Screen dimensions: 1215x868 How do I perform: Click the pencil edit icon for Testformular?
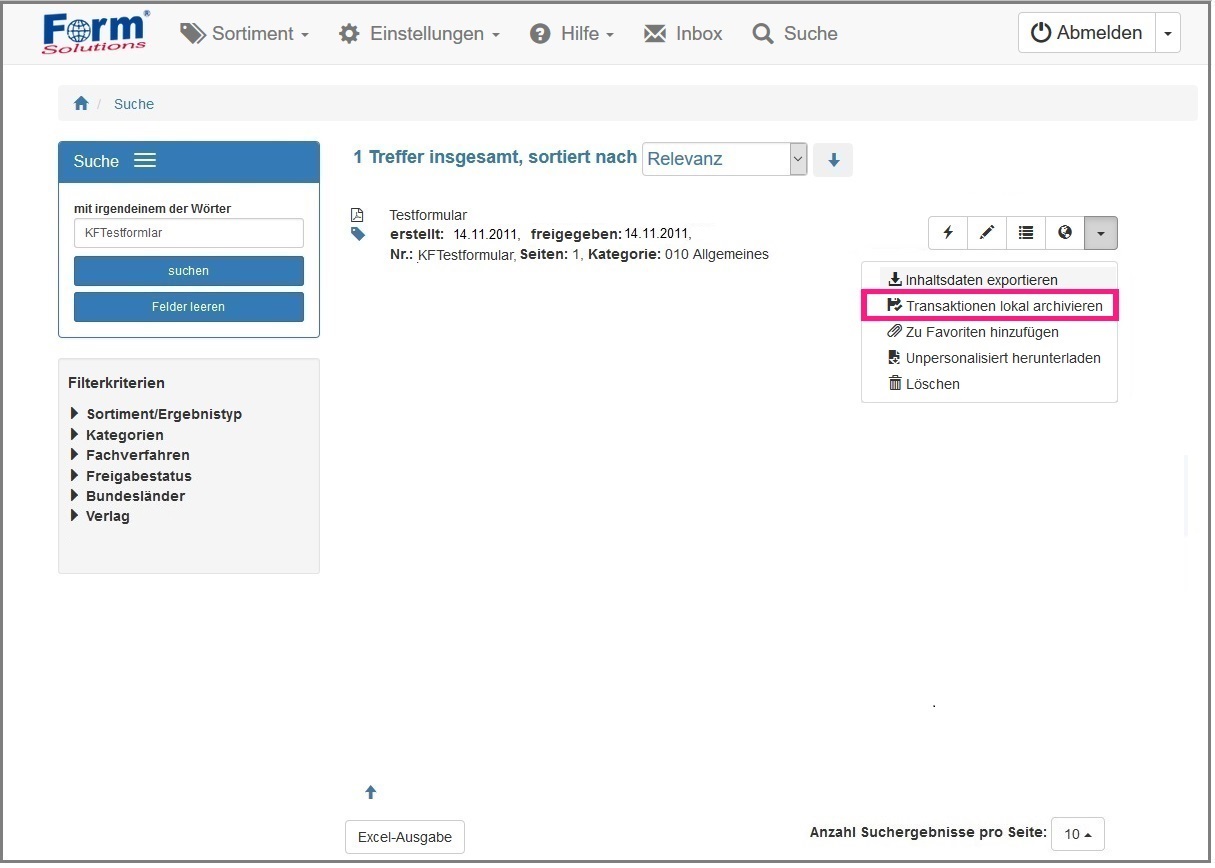tap(987, 233)
